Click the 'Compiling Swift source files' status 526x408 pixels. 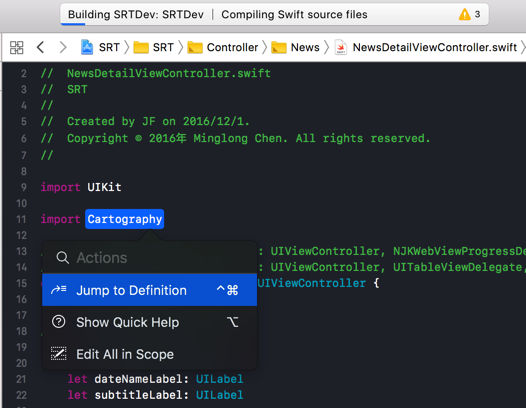[x=294, y=14]
